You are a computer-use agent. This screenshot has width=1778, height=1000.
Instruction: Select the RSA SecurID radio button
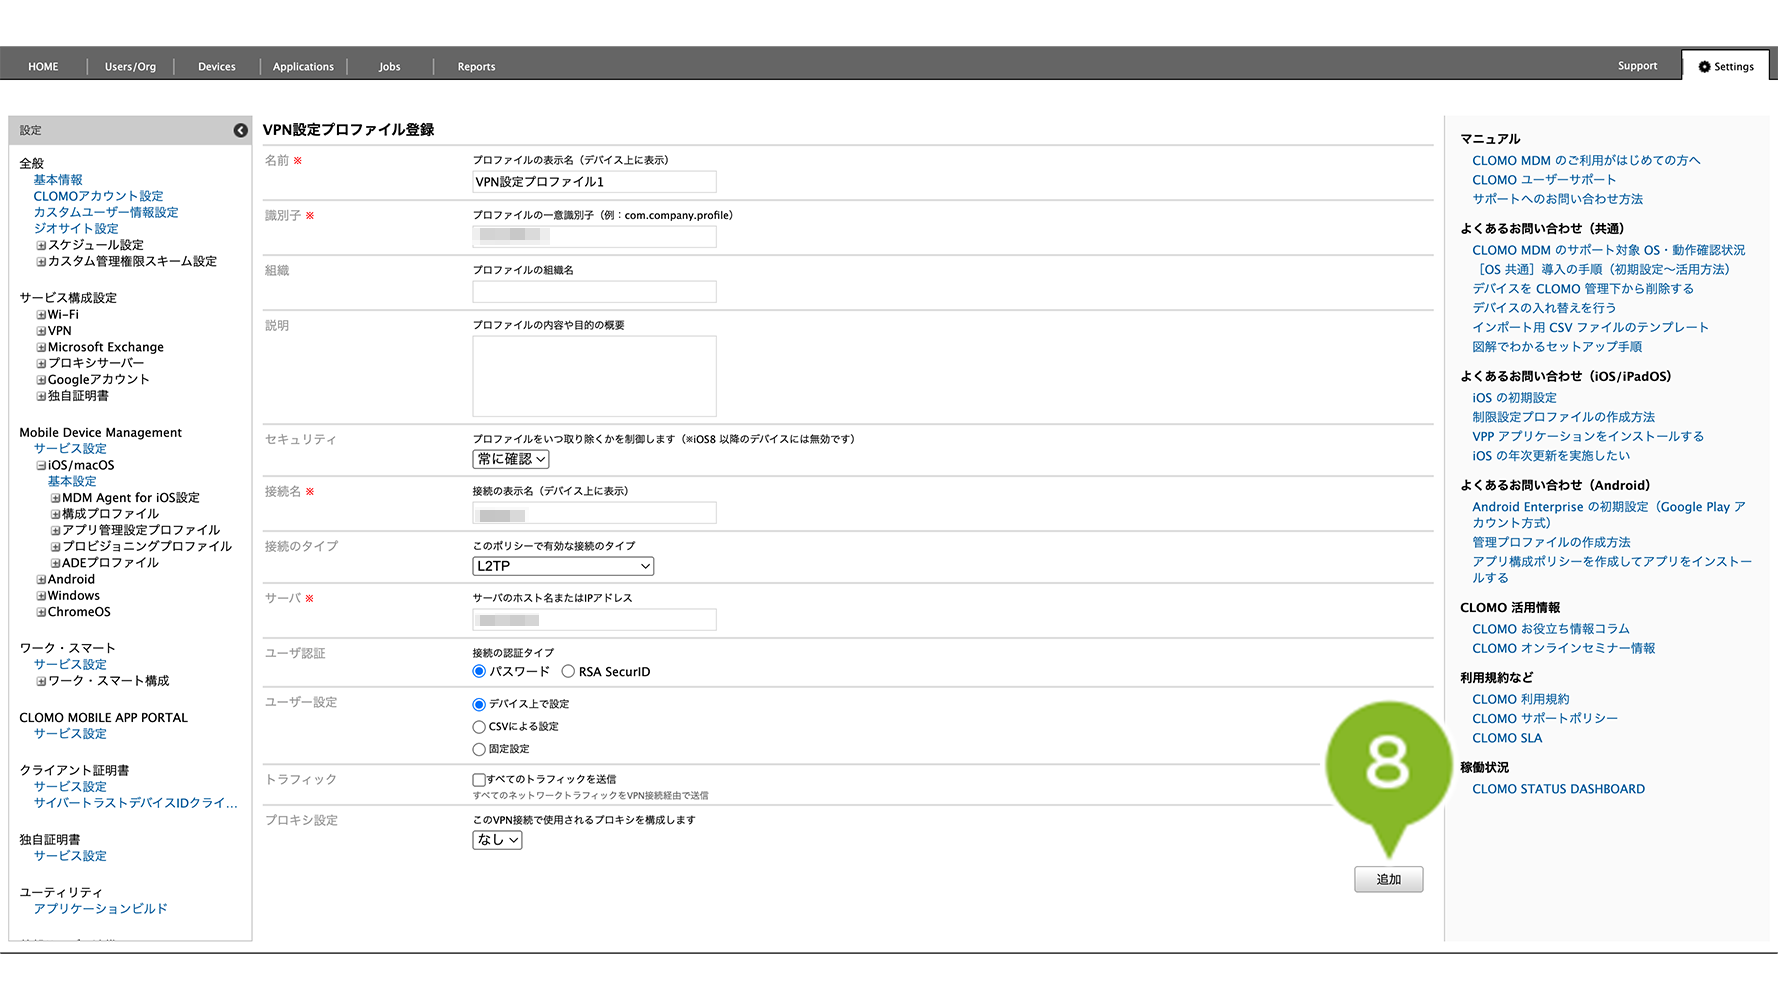[x=568, y=672]
